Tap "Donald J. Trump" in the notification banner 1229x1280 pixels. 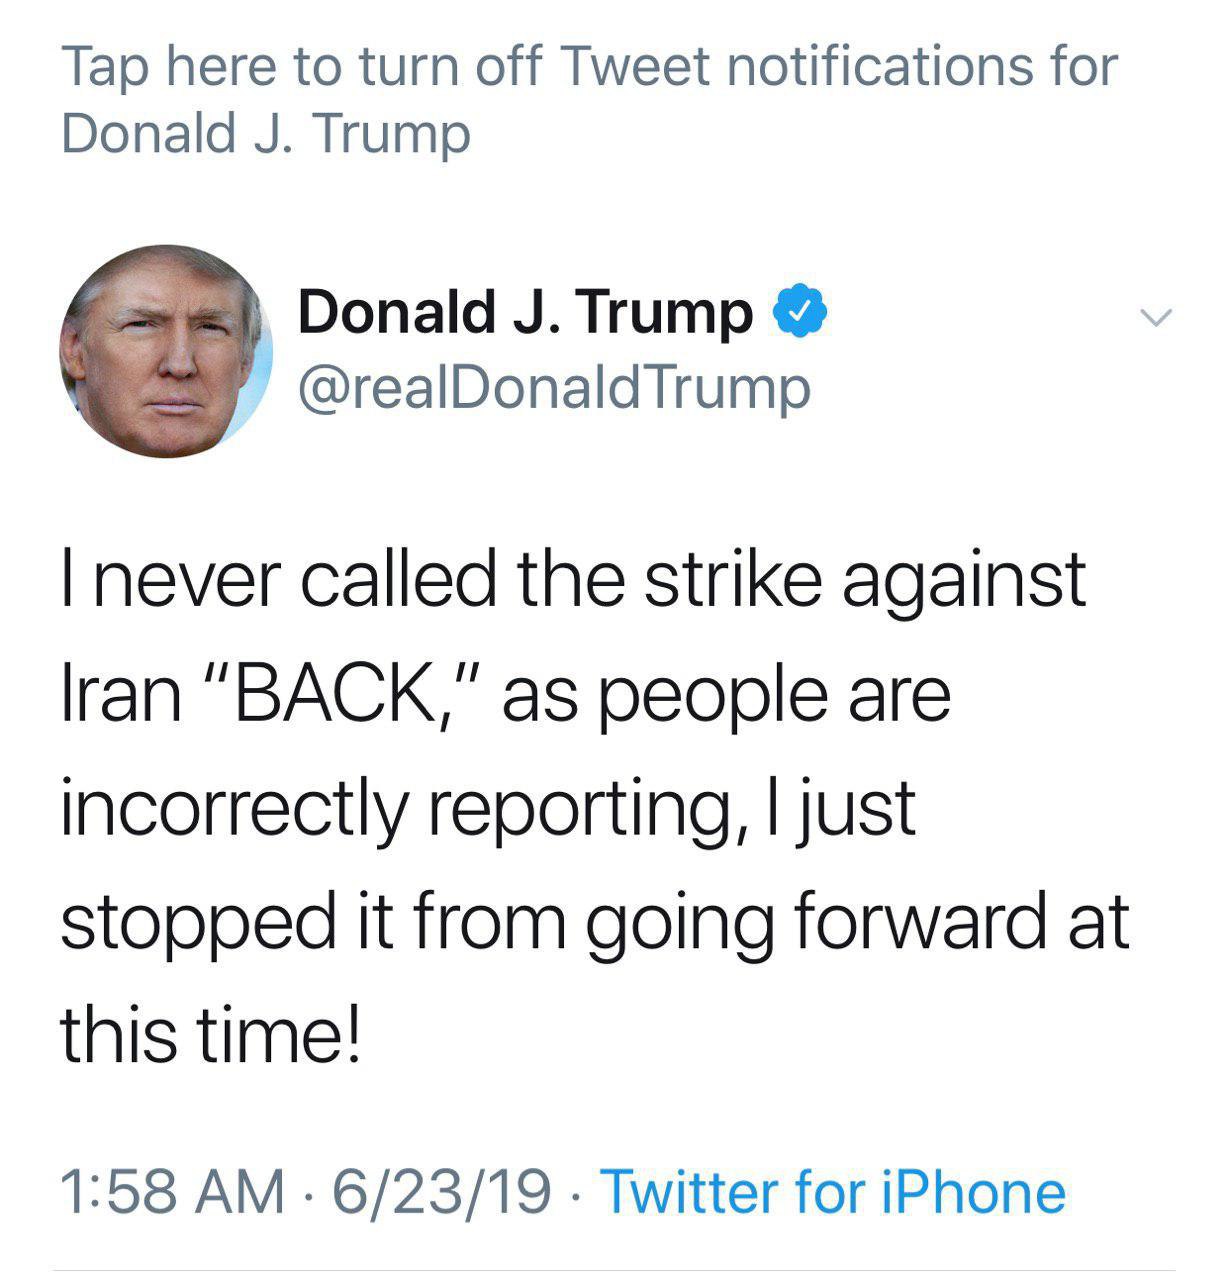pyautogui.click(x=265, y=133)
